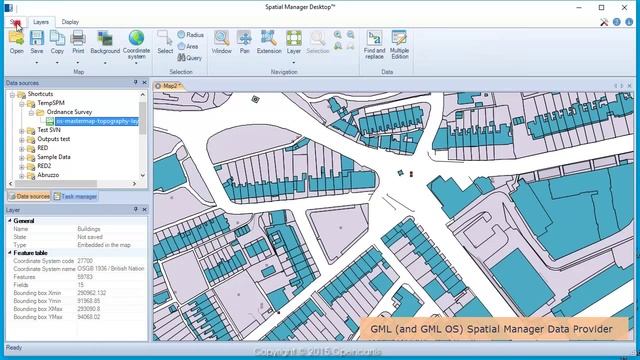
Task: Expand the RED folder node
Action: 22,149
